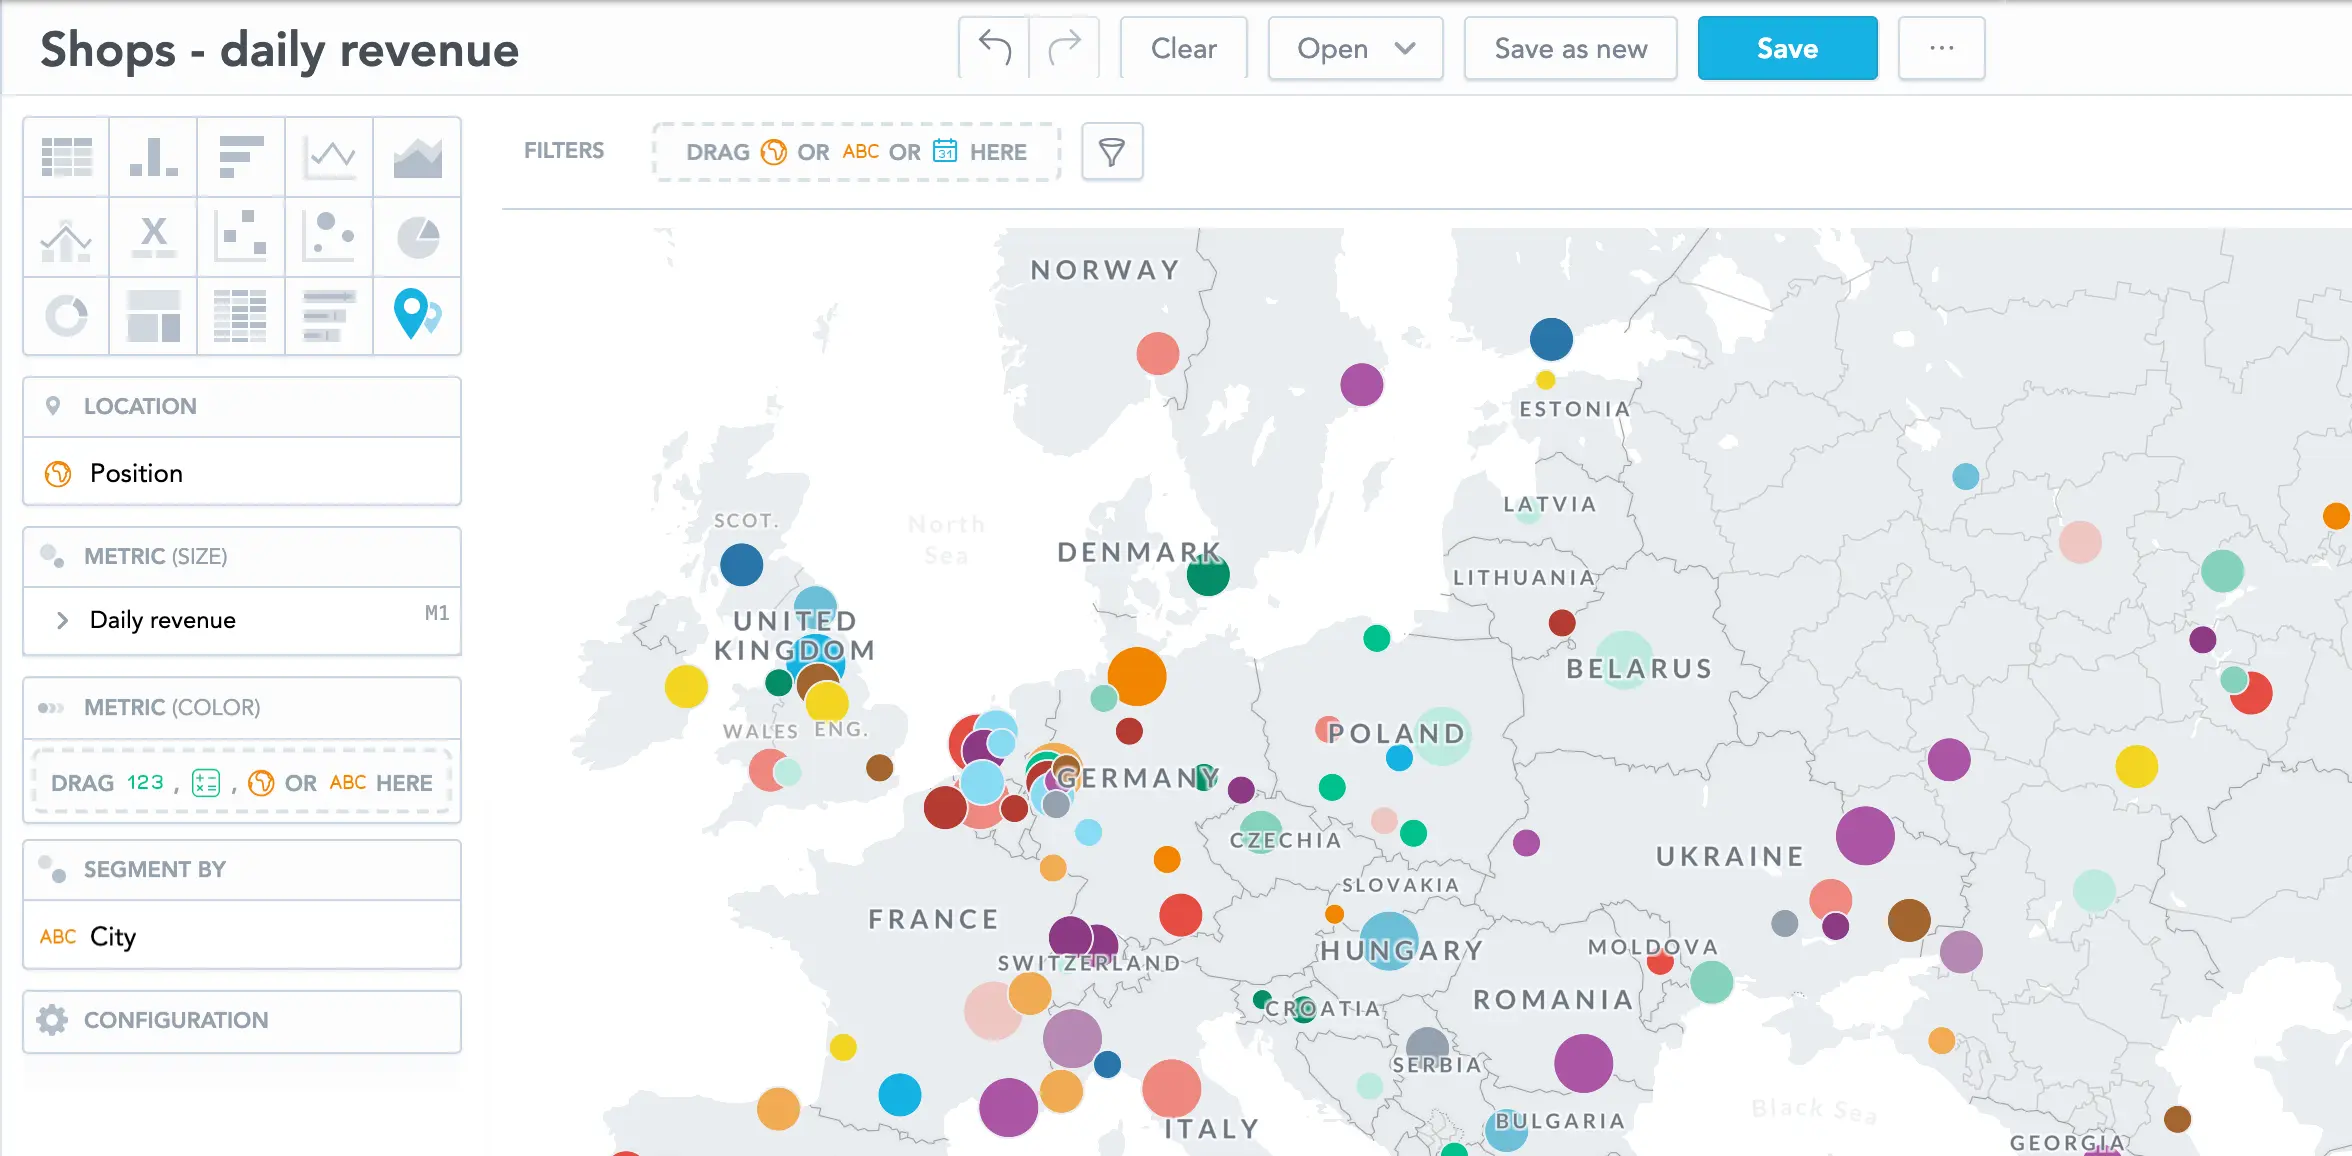This screenshot has width=2352, height=1156.
Task: Choose the geo pushpin map icon
Action: pyautogui.click(x=417, y=316)
